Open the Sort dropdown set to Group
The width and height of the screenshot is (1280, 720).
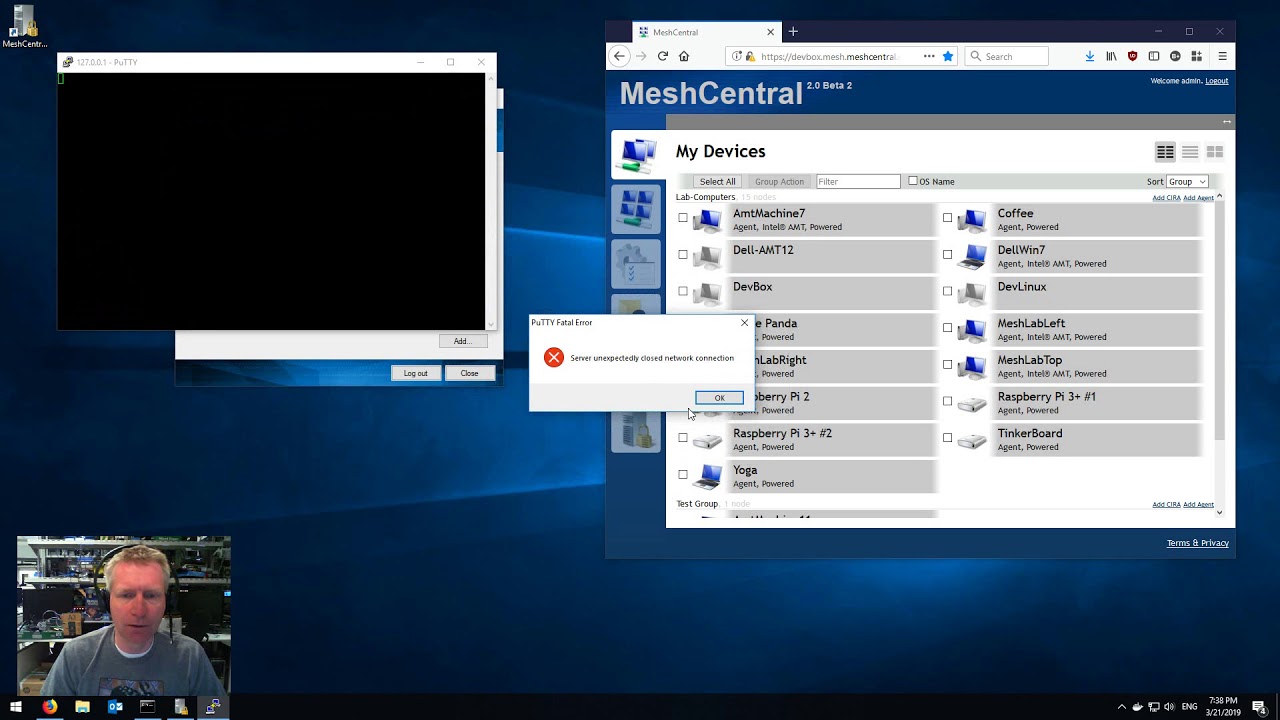pyautogui.click(x=1187, y=182)
